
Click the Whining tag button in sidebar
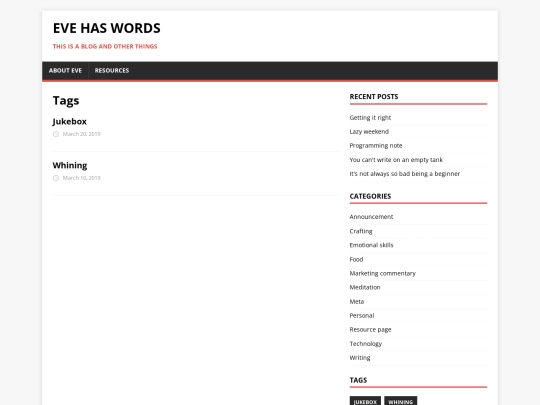pyautogui.click(x=401, y=401)
